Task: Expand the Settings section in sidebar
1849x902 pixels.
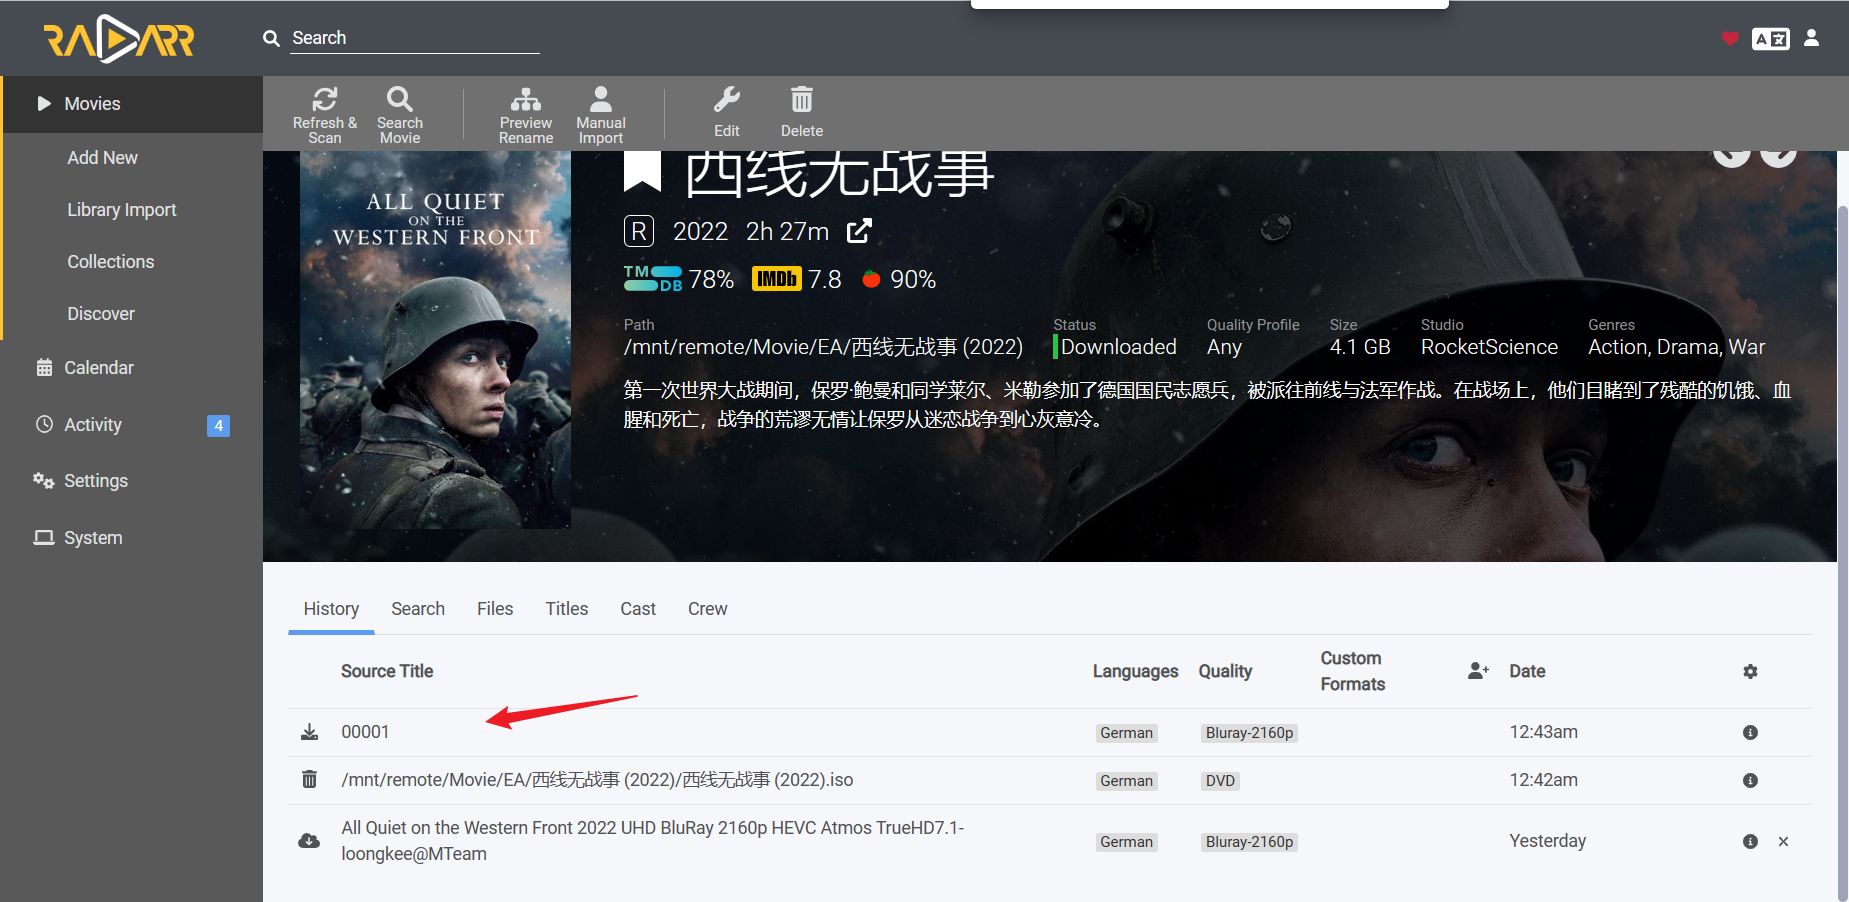Action: (94, 480)
